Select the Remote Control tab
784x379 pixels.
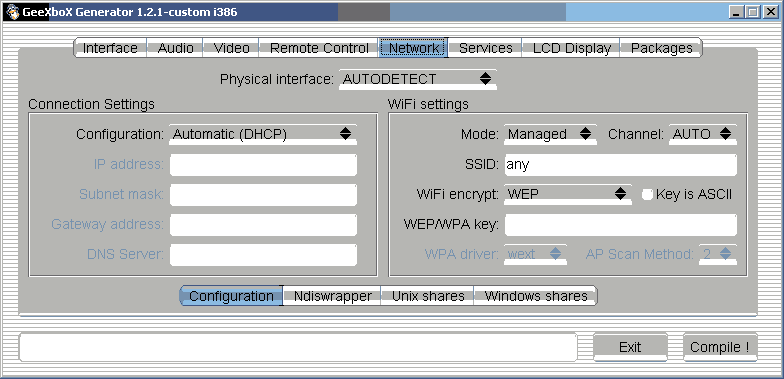pos(319,48)
